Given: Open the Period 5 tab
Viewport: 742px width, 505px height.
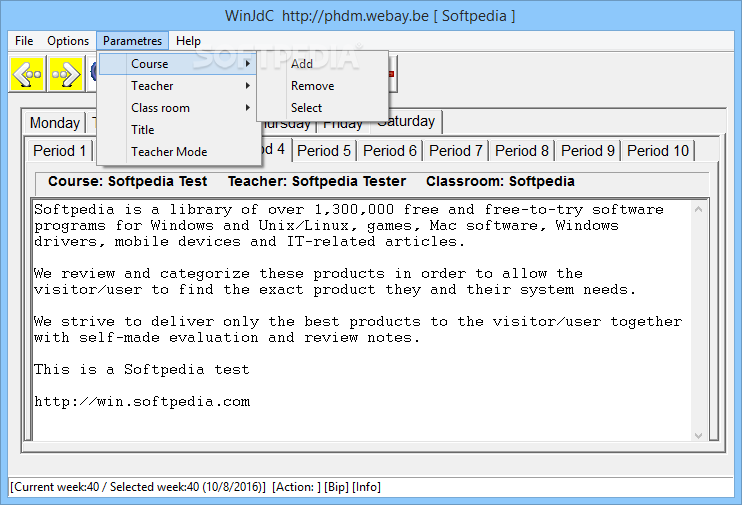Looking at the screenshot, I should click(324, 151).
